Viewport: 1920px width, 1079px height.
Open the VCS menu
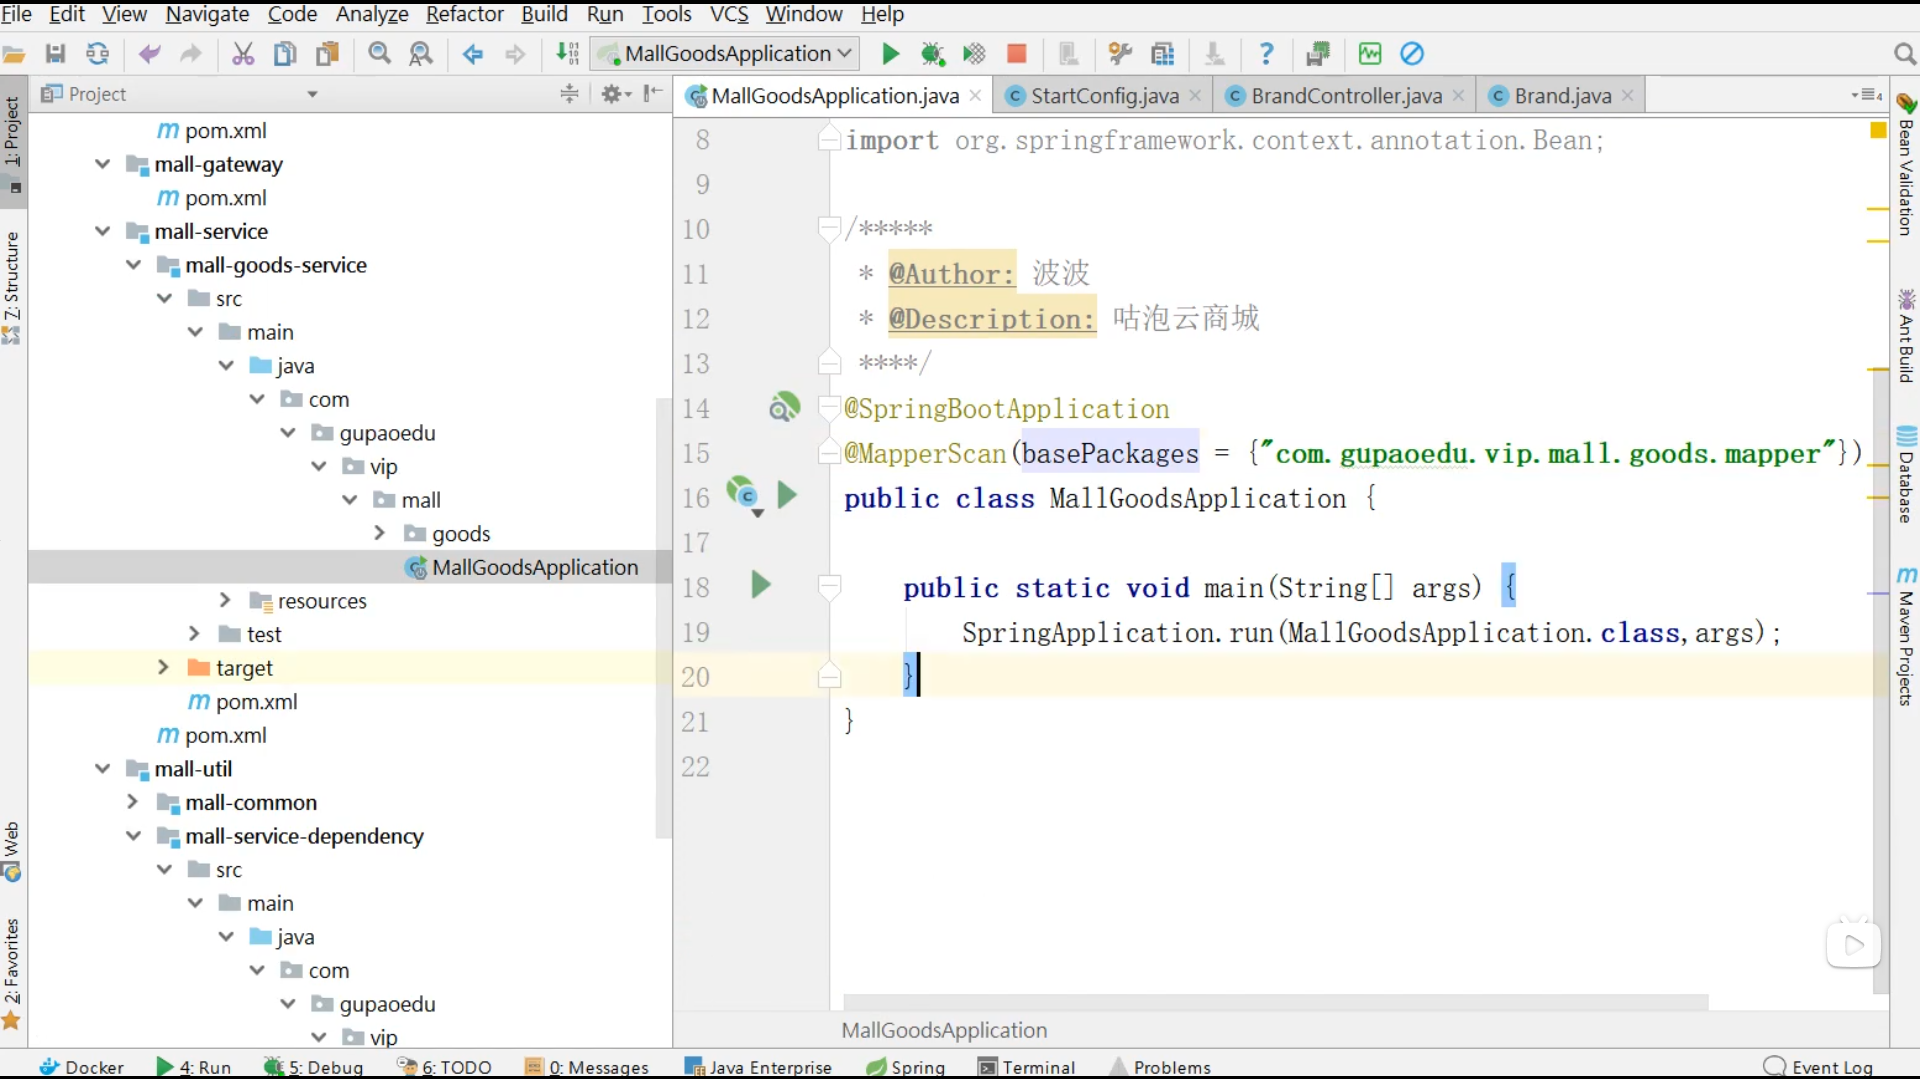point(729,14)
